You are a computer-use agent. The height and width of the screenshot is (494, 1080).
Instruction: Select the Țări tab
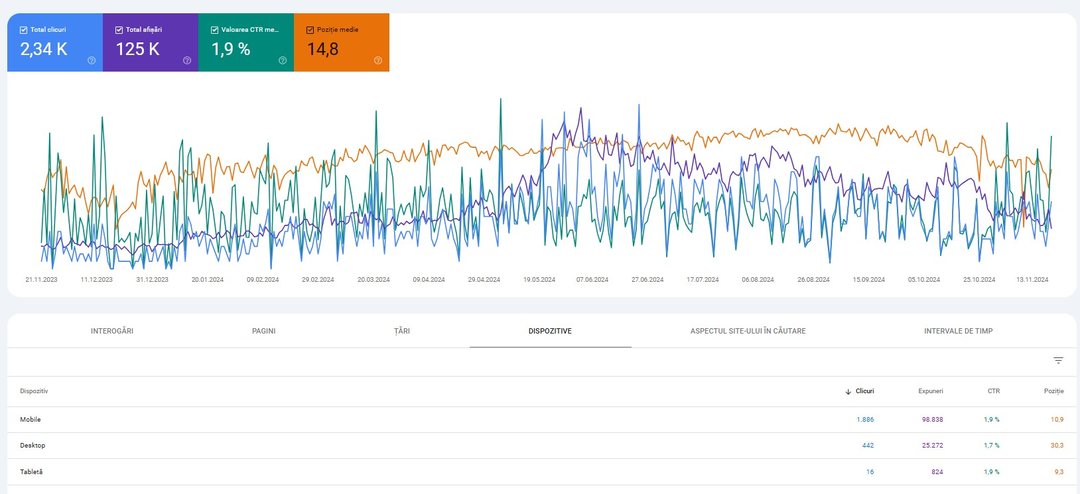pyautogui.click(x=401, y=330)
